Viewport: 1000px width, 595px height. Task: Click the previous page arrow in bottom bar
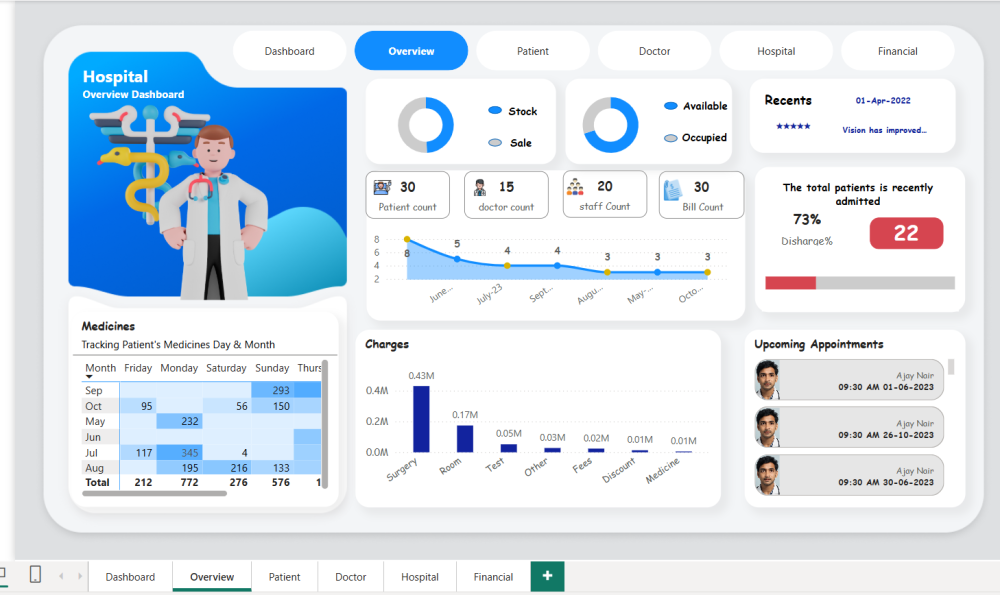(x=60, y=576)
